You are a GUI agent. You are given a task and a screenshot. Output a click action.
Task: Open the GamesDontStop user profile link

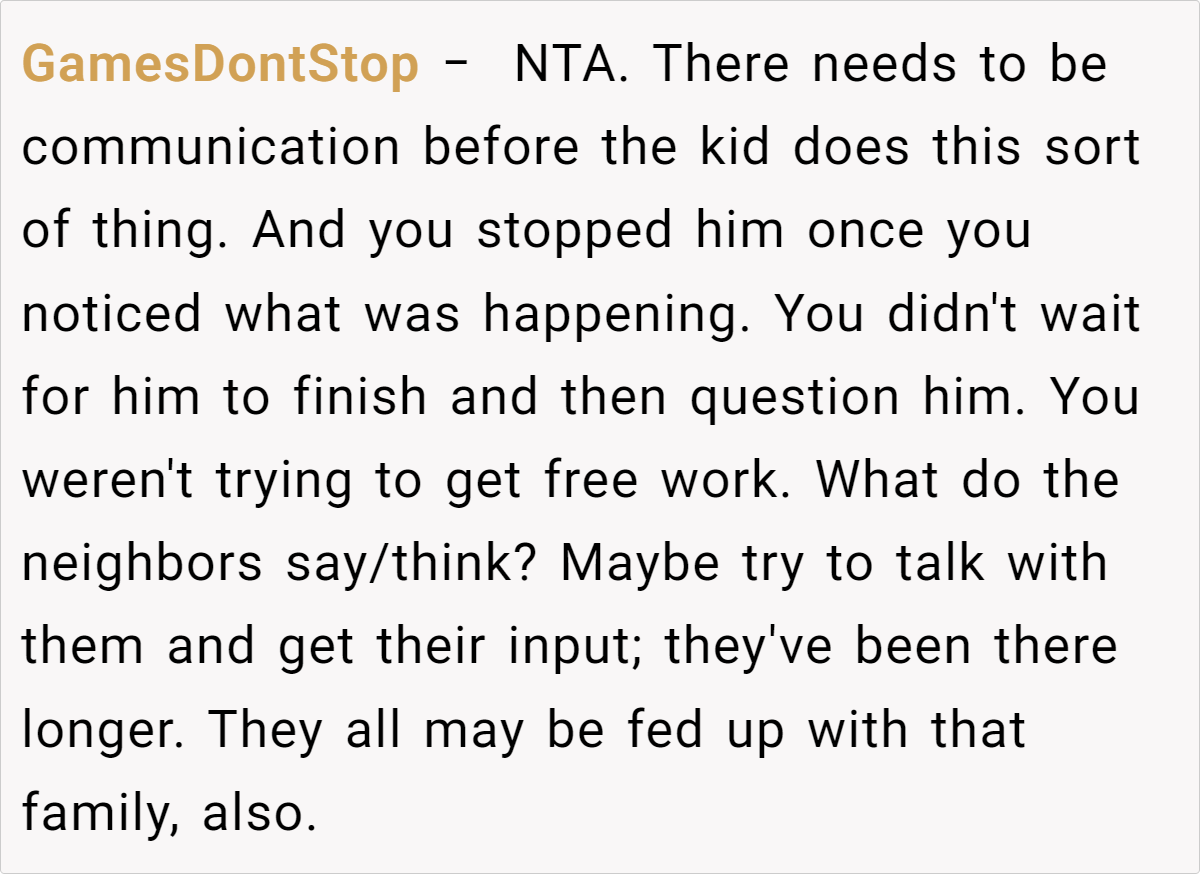pos(220,65)
